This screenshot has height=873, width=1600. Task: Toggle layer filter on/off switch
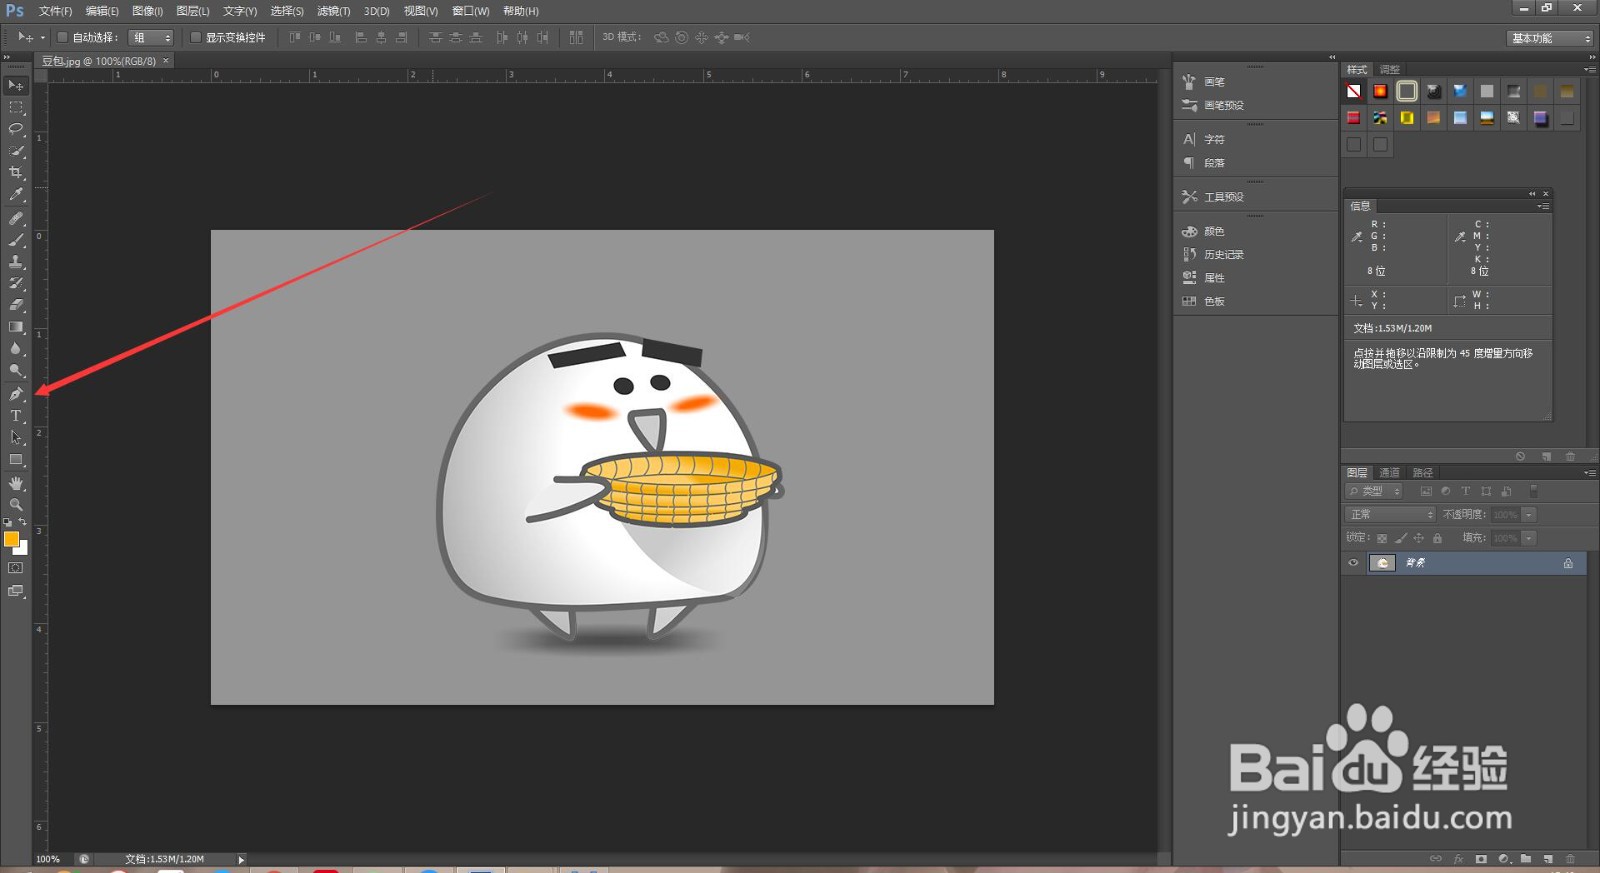[x=1533, y=491]
